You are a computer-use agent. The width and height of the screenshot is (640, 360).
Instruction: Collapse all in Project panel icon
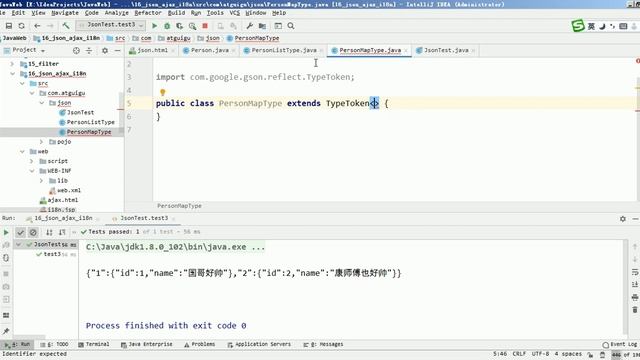(89, 51)
